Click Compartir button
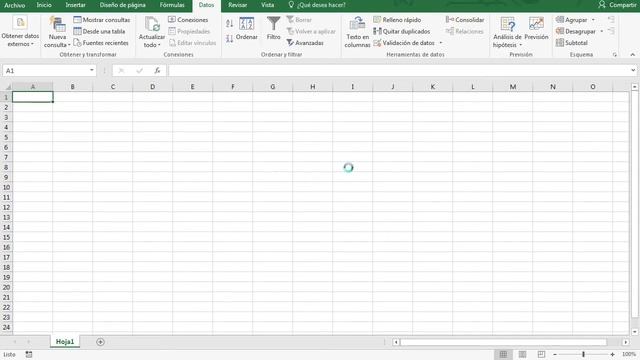Viewport: 640px width, 360px height. (618, 5)
